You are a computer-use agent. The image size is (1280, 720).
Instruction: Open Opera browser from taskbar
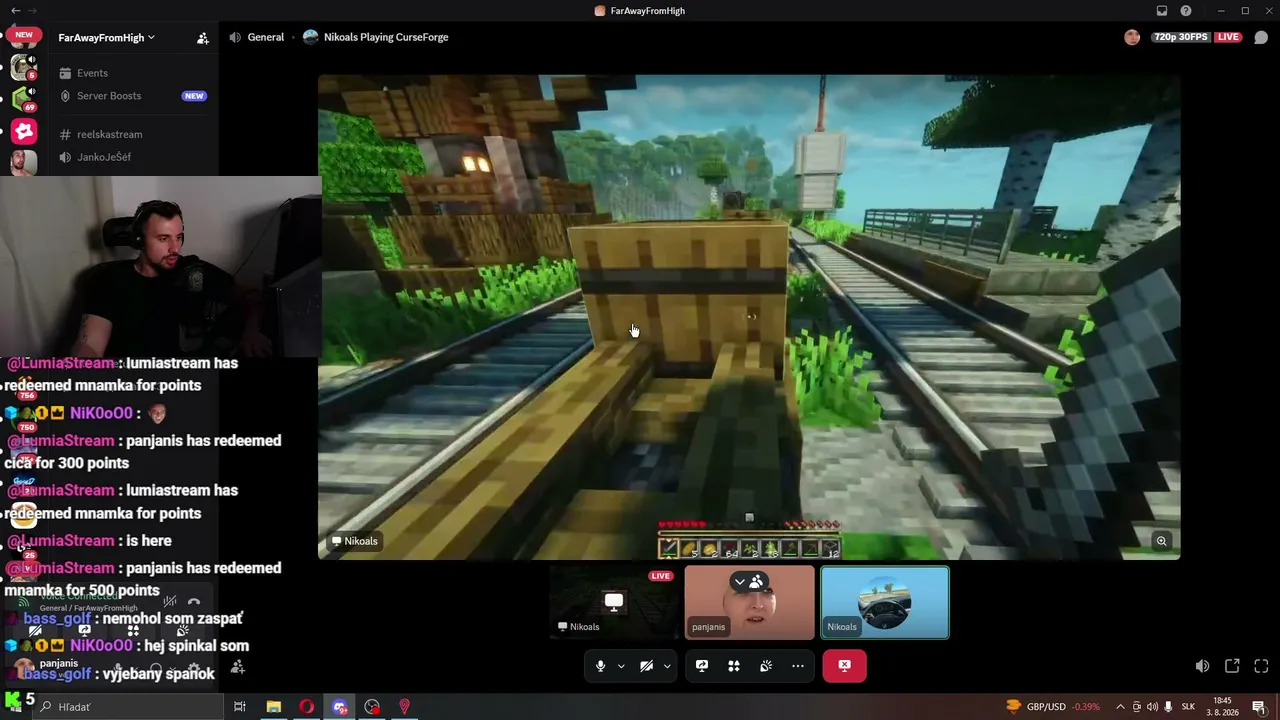[x=306, y=707]
